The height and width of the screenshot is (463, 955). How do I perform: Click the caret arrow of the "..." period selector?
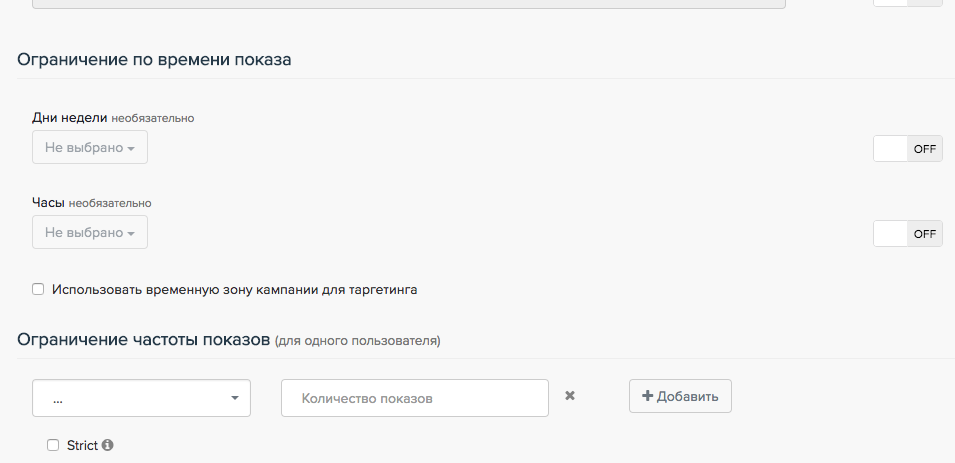point(235,398)
